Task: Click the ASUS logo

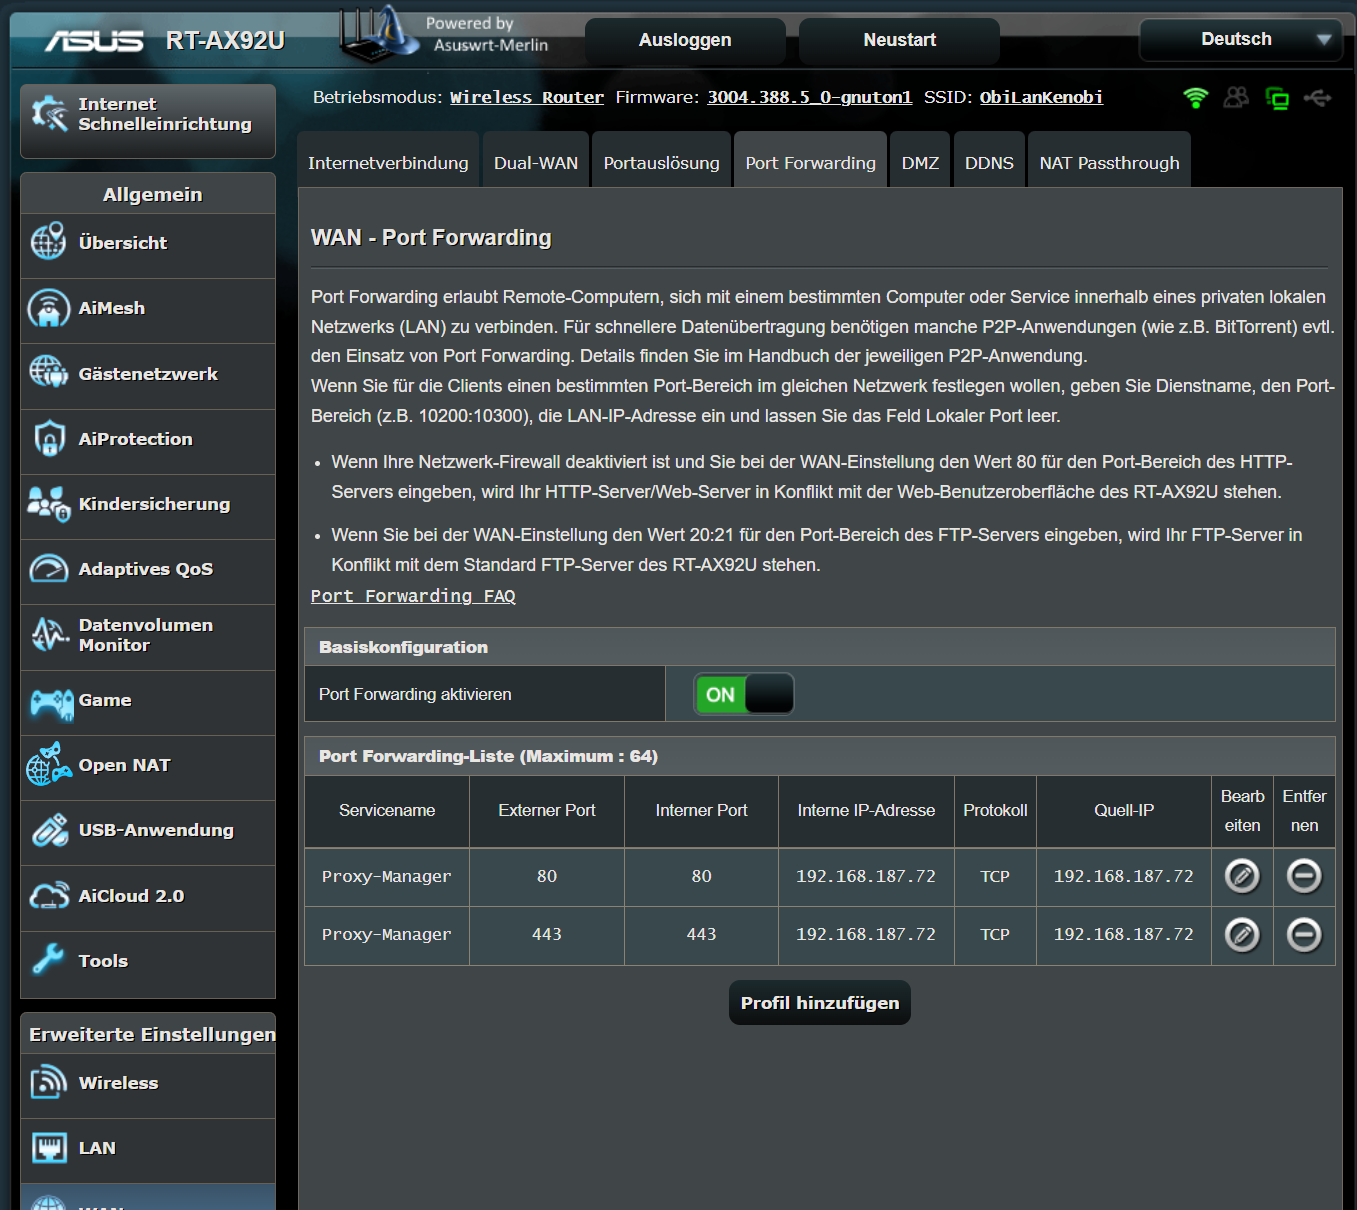Action: tap(94, 41)
